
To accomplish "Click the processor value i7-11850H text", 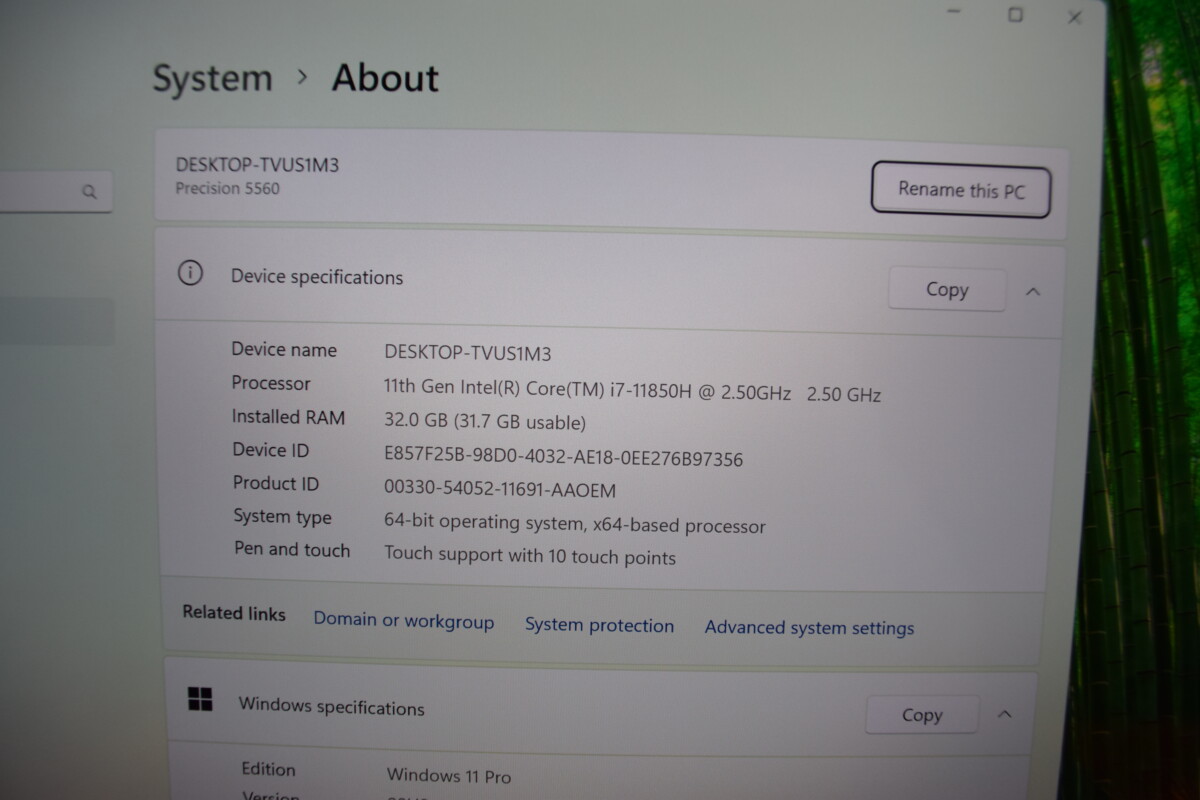I will (x=632, y=392).
